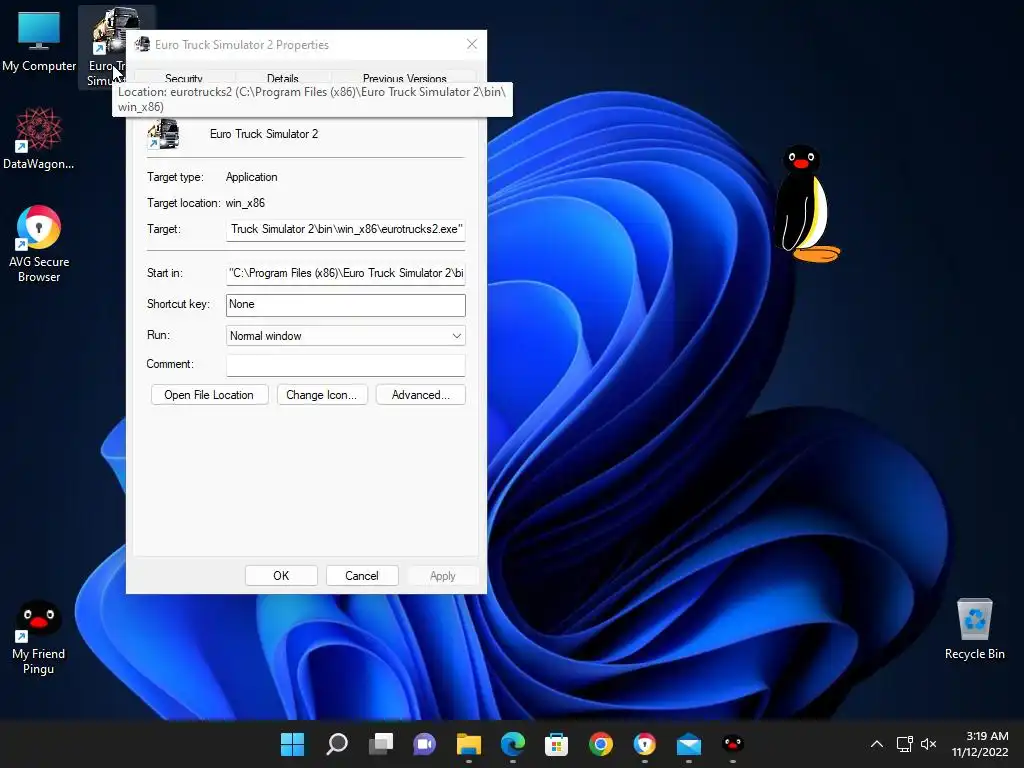The image size is (1024, 768).
Task: Confirm the dialog with OK
Action: pos(281,575)
